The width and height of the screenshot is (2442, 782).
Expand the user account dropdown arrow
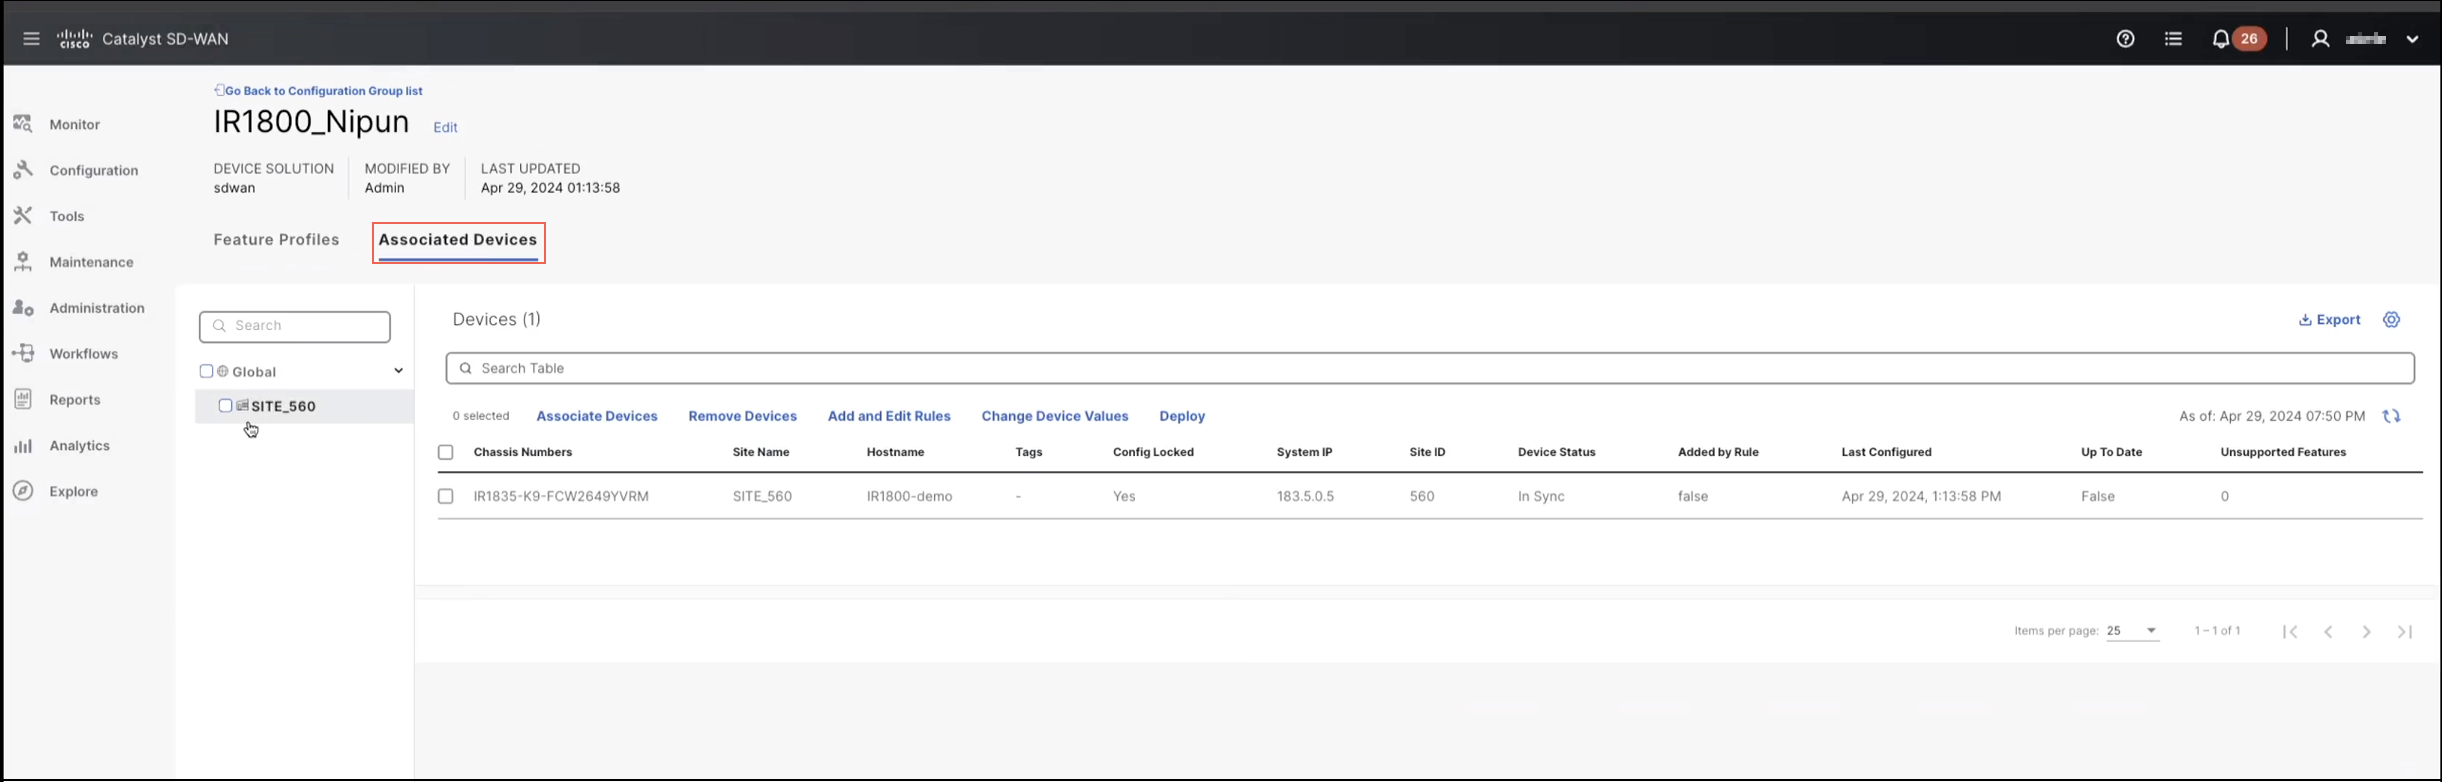2412,39
